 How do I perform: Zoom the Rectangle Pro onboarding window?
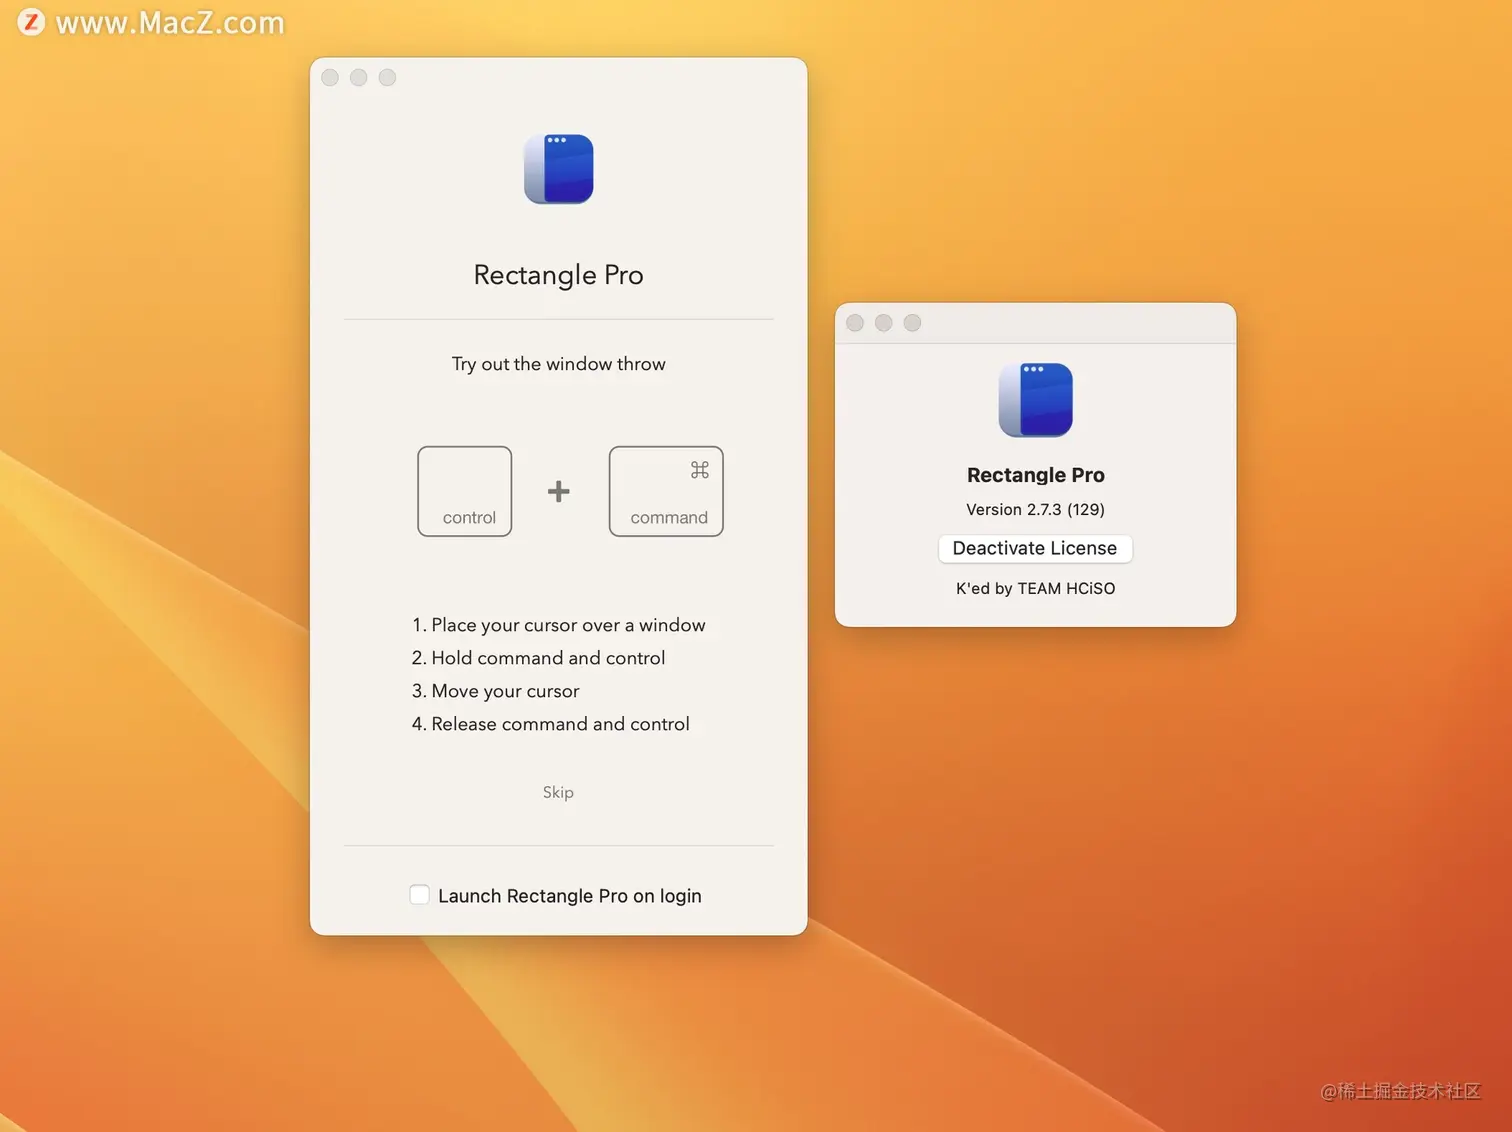pos(388,78)
